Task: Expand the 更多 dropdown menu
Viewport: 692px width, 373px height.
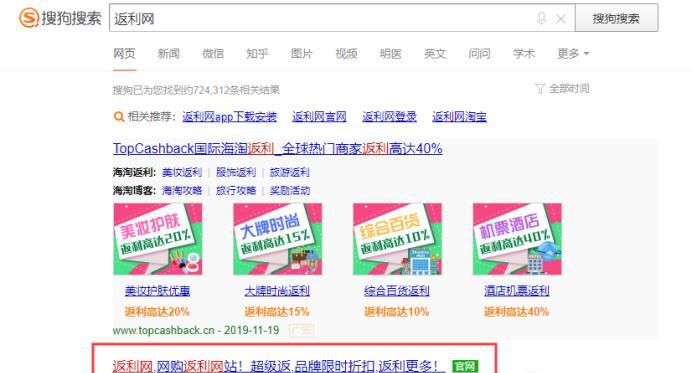Action: pos(573,54)
